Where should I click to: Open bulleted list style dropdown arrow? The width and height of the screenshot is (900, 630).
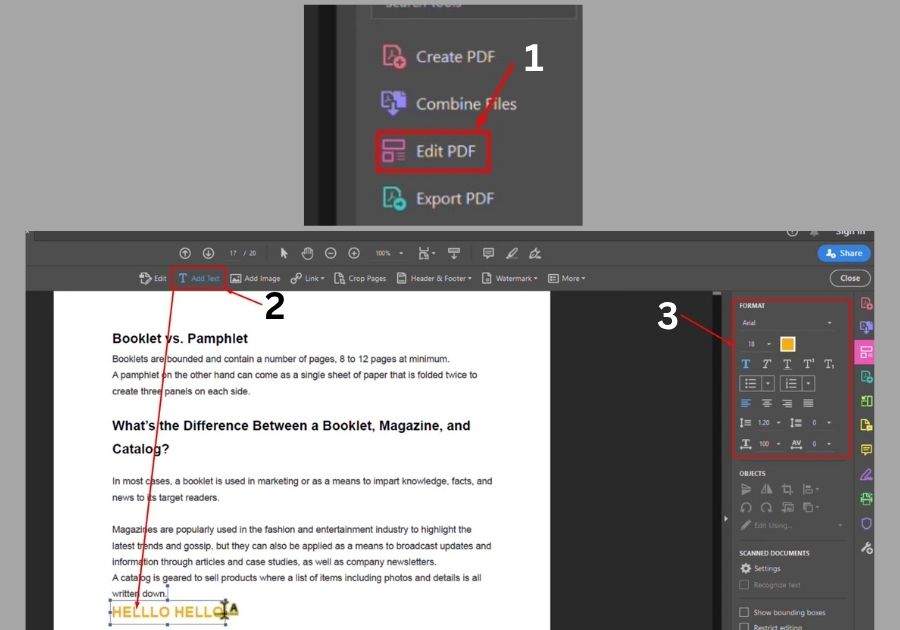click(x=768, y=383)
